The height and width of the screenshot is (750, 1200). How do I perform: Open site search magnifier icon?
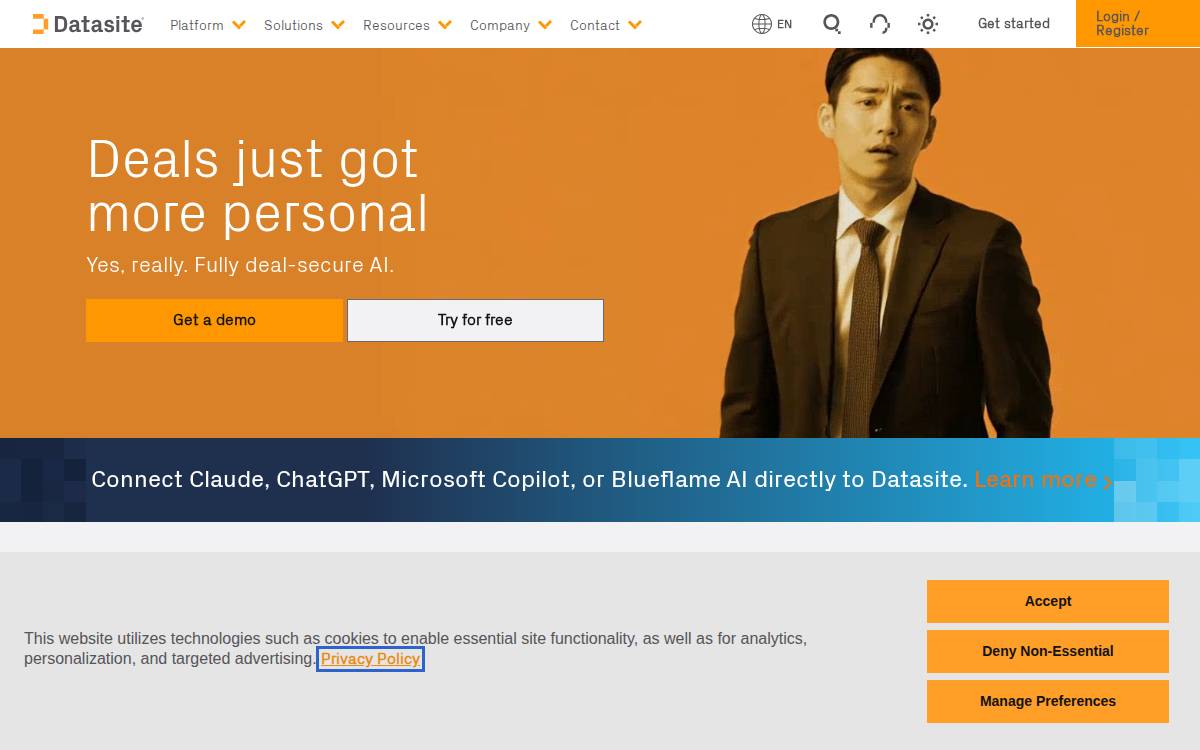point(832,24)
